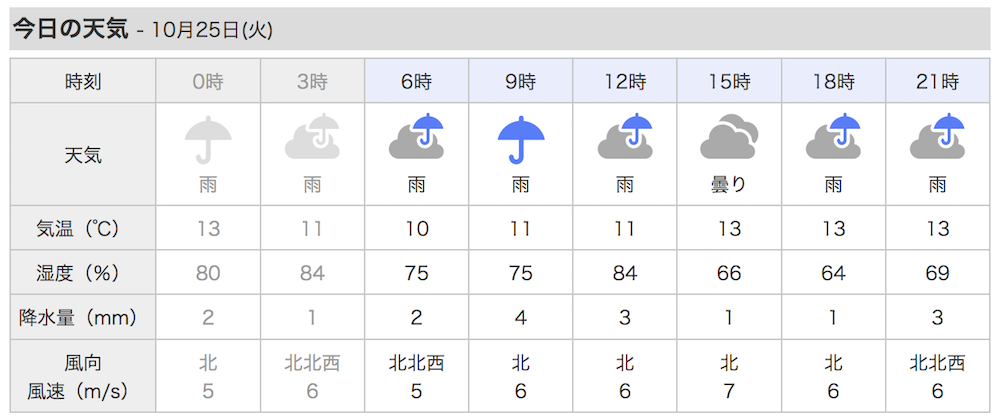The width and height of the screenshot is (1000, 418).
Task: Select the cloud and umbrella icon at 6時
Action: tap(416, 137)
